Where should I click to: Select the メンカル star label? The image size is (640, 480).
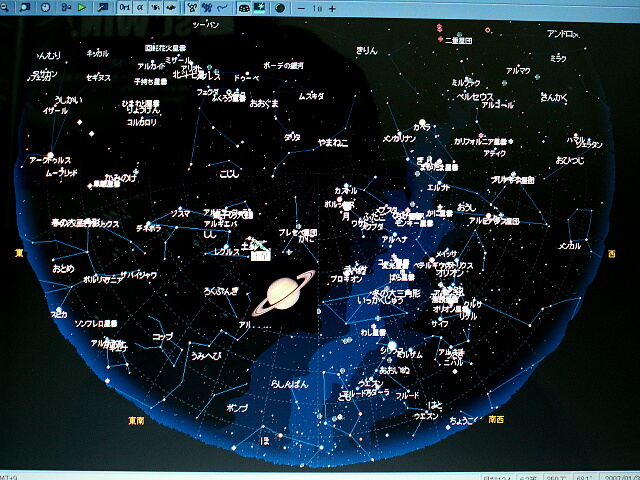tap(569, 246)
